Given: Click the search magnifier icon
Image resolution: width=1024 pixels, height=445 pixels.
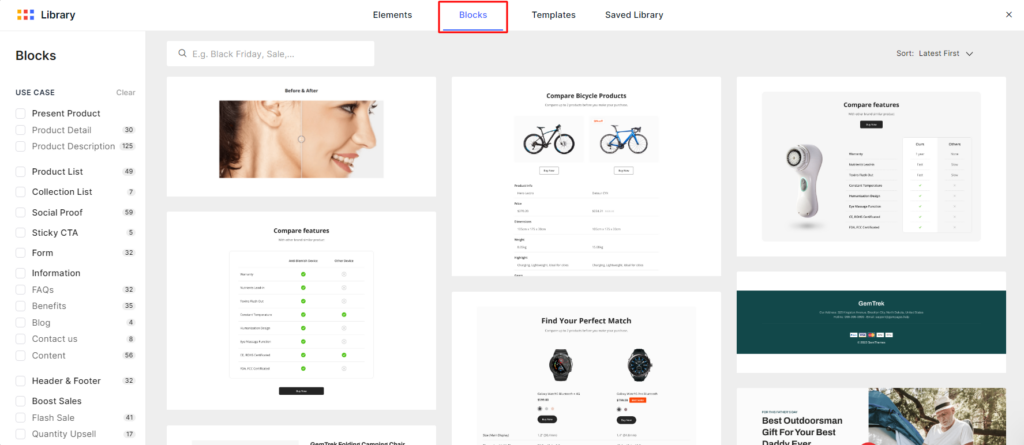Looking at the screenshot, I should click(x=182, y=54).
